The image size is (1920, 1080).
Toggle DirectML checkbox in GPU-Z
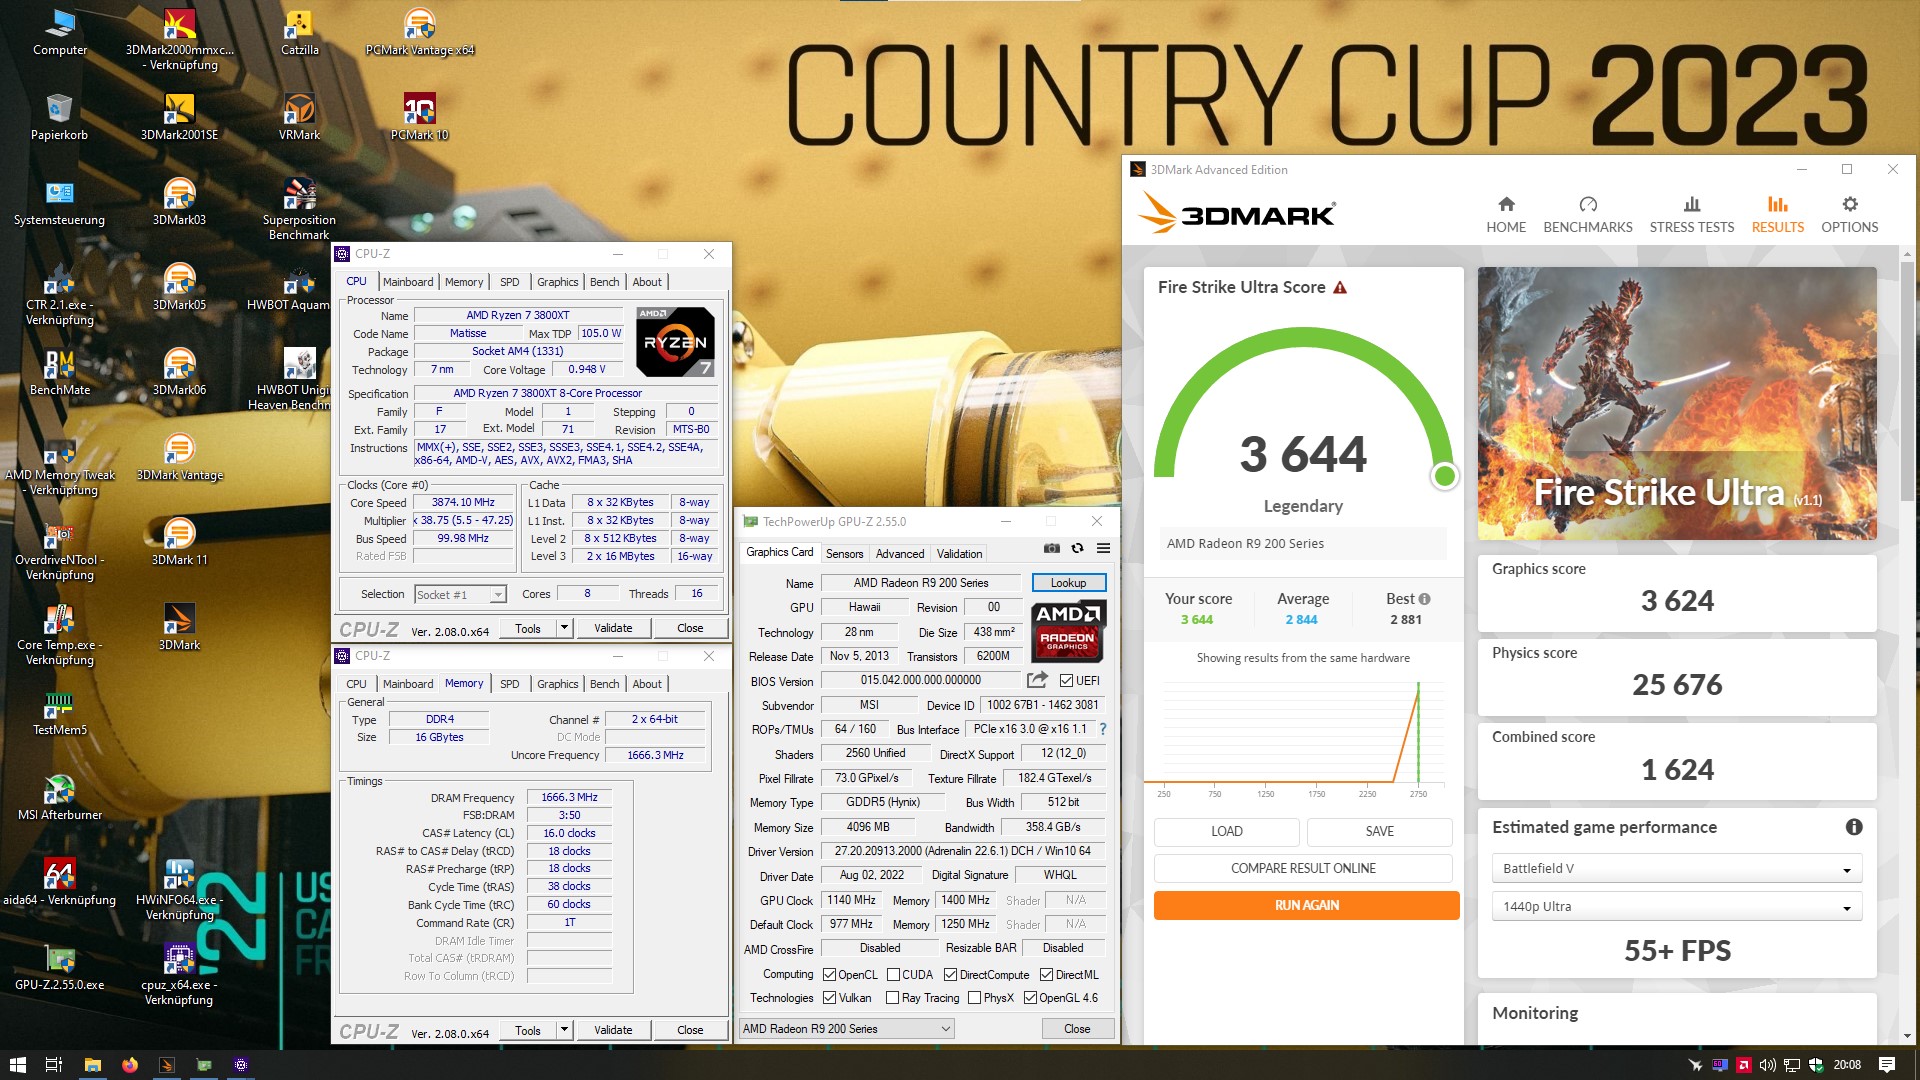coord(1046,975)
